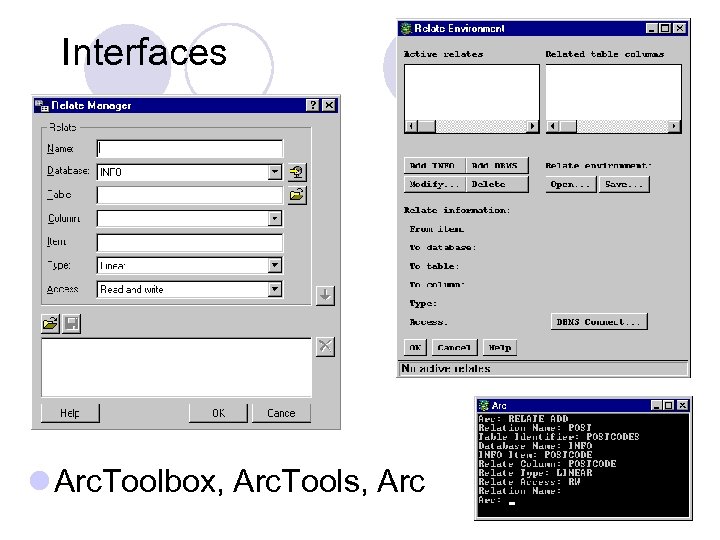
Task: Click the relate list box in Relate Manager
Action: click(176, 368)
